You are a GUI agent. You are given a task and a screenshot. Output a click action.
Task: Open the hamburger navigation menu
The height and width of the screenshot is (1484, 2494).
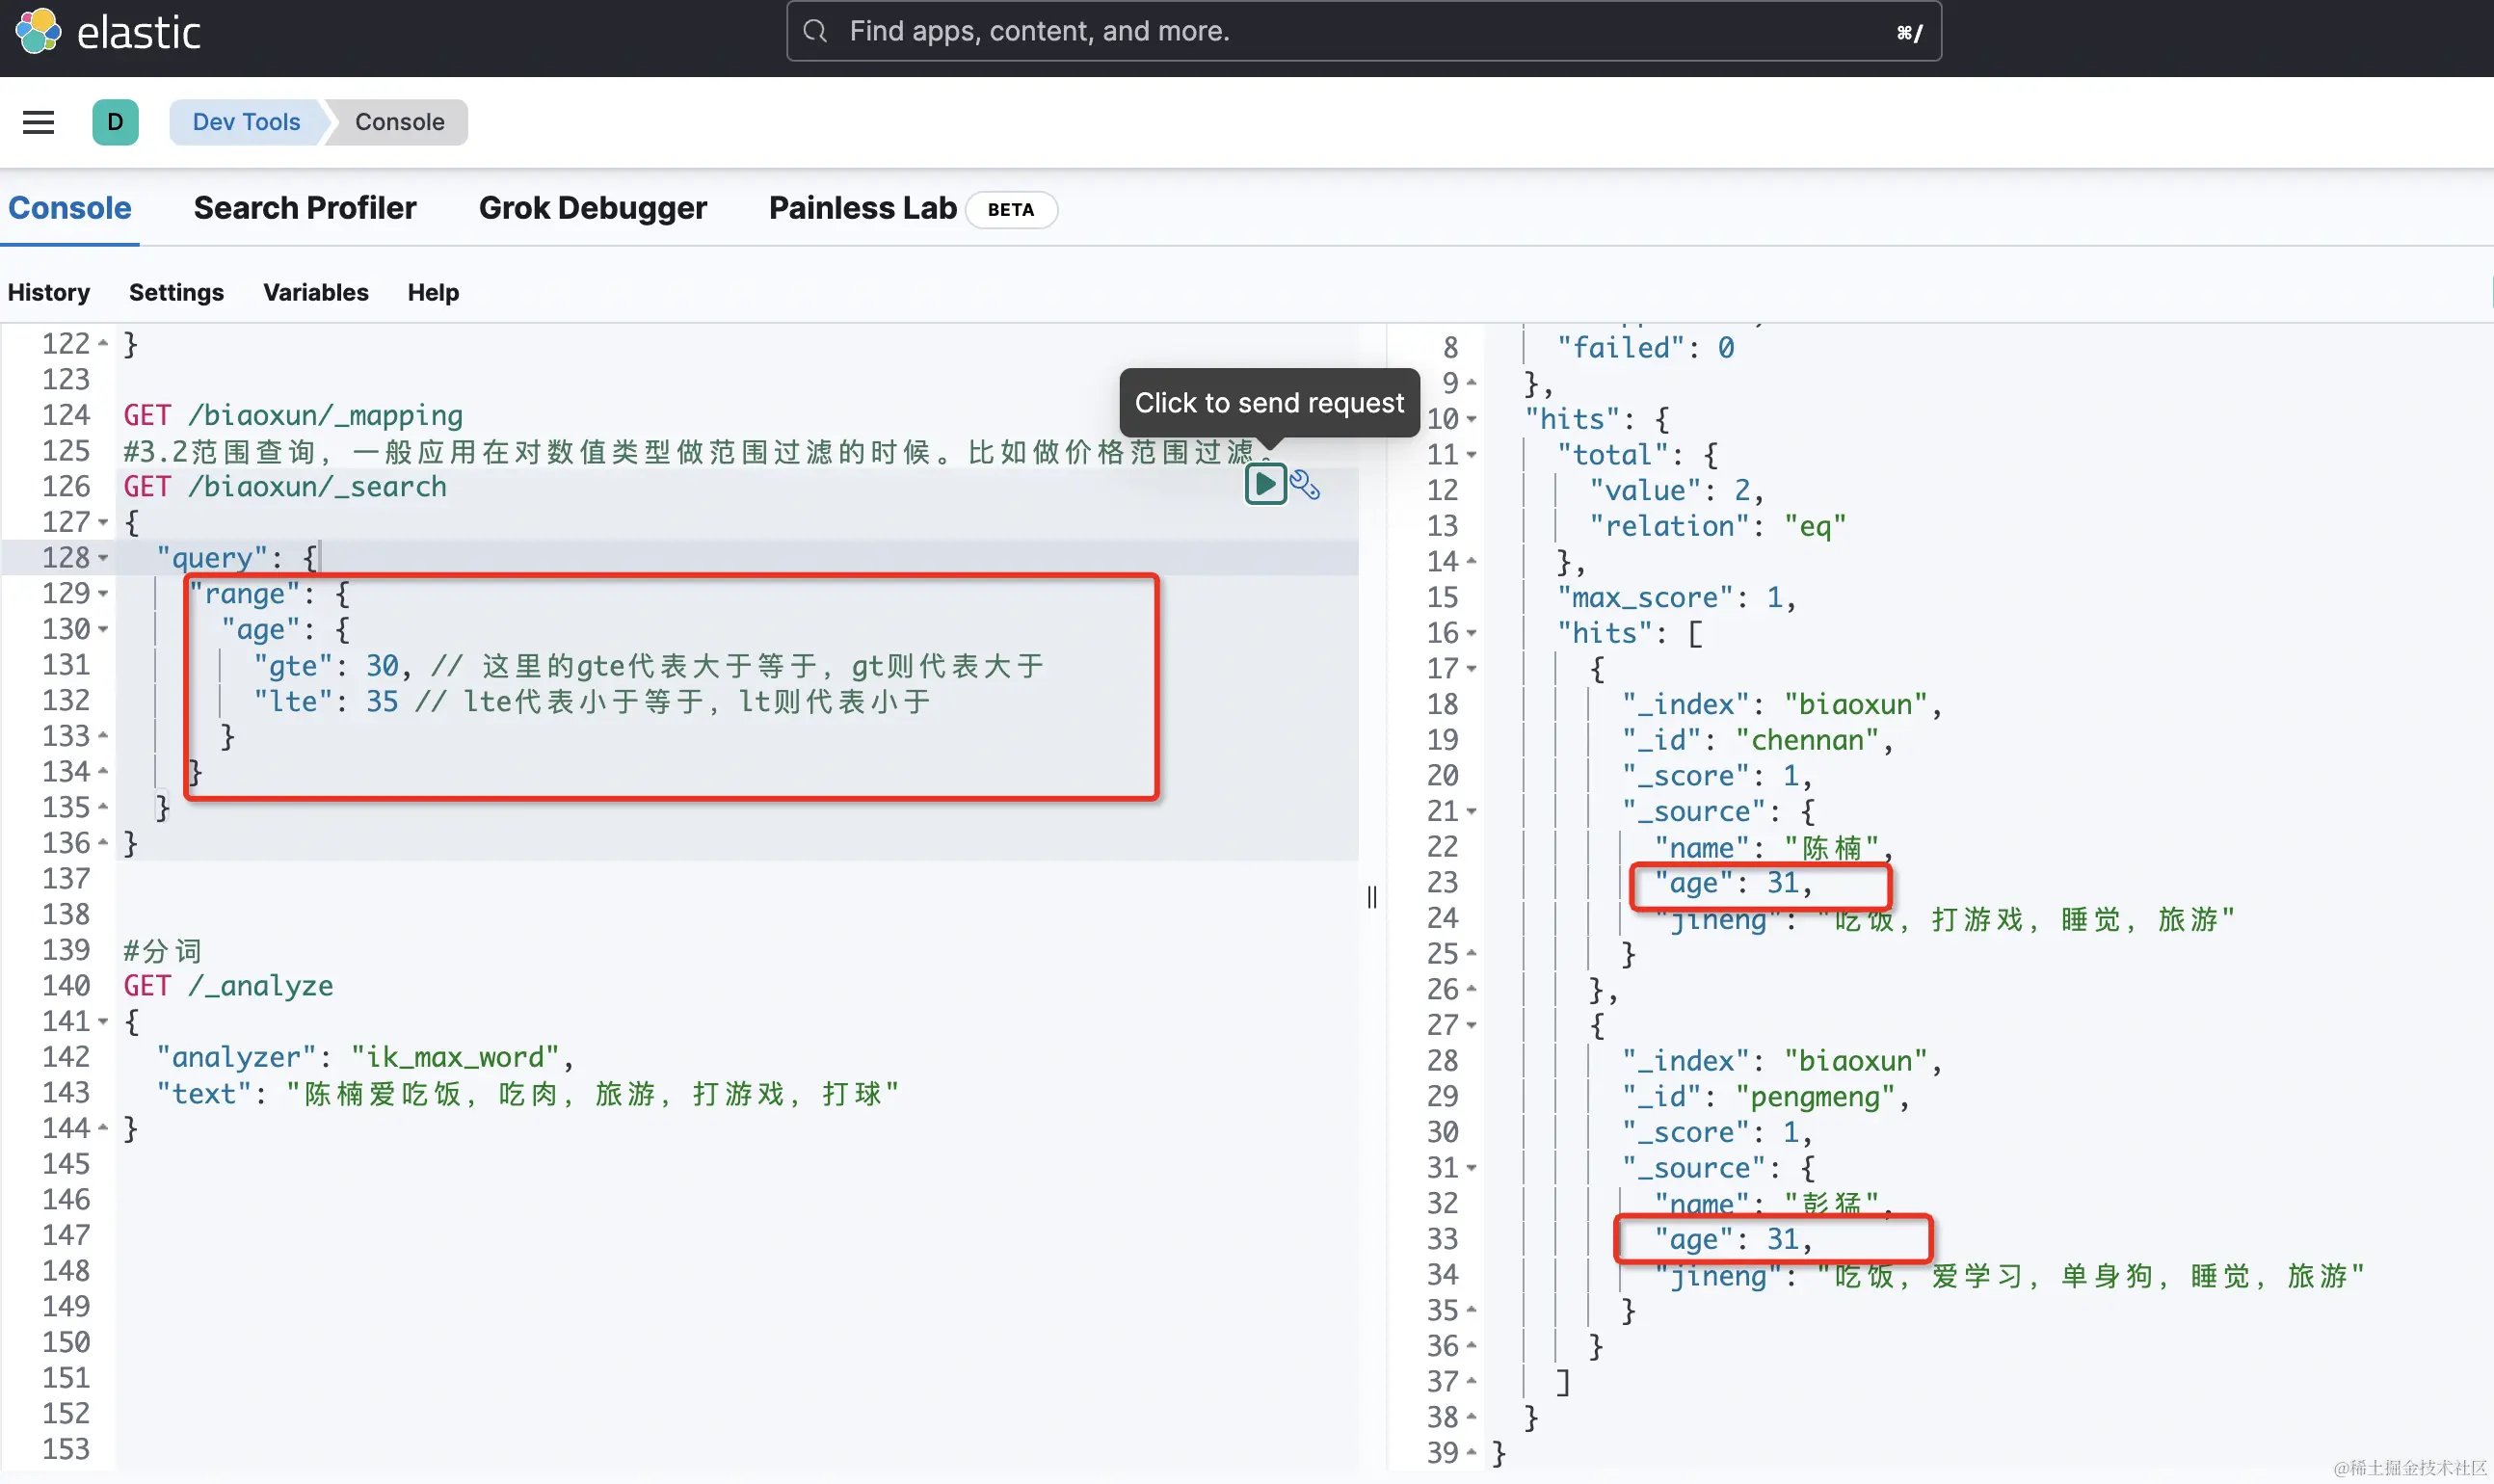point(38,122)
